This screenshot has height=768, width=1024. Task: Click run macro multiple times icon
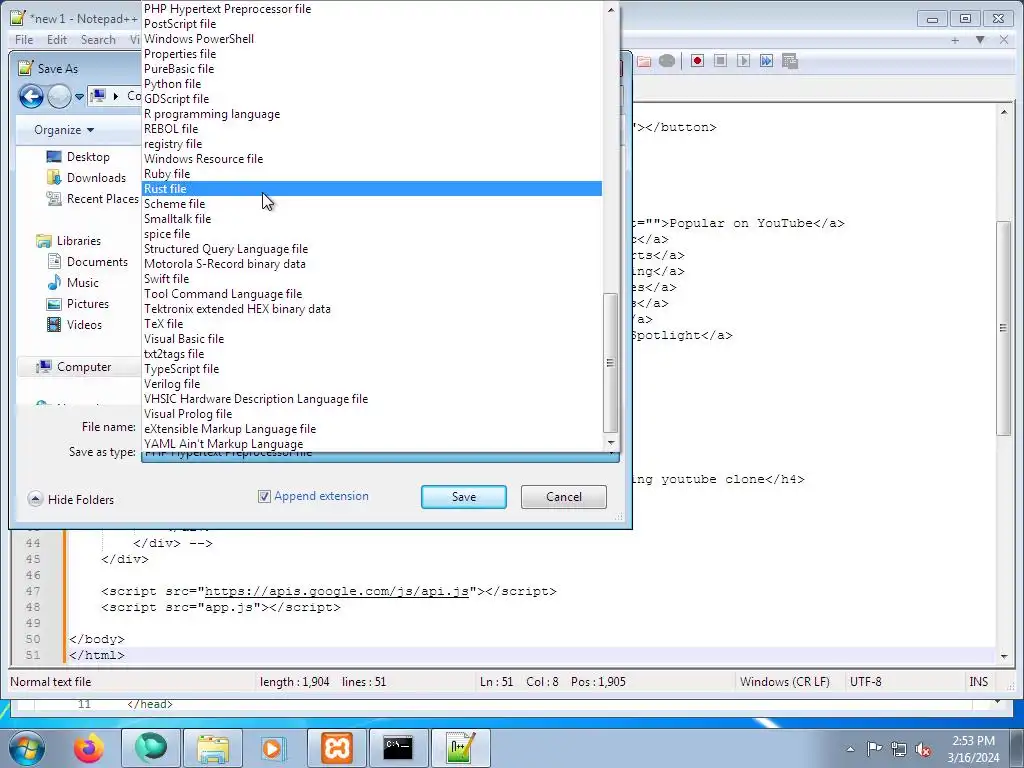click(766, 61)
